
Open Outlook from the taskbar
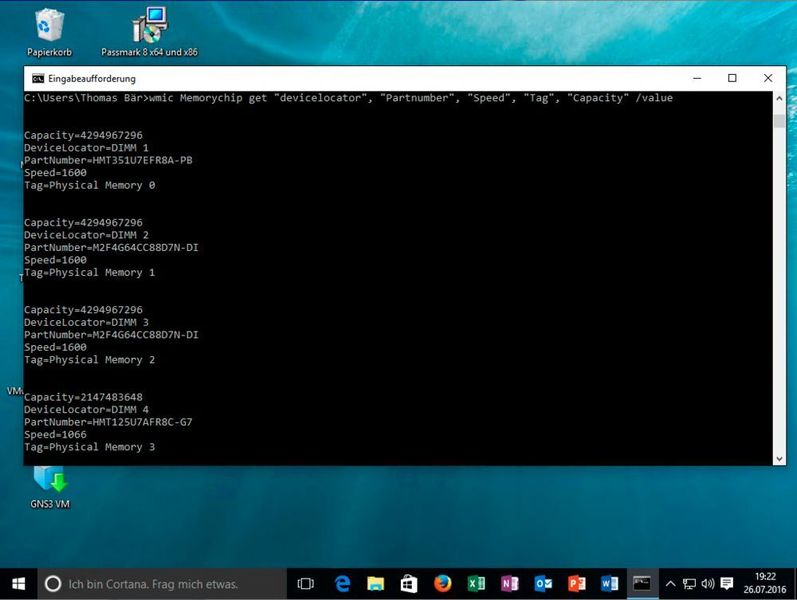pos(543,584)
